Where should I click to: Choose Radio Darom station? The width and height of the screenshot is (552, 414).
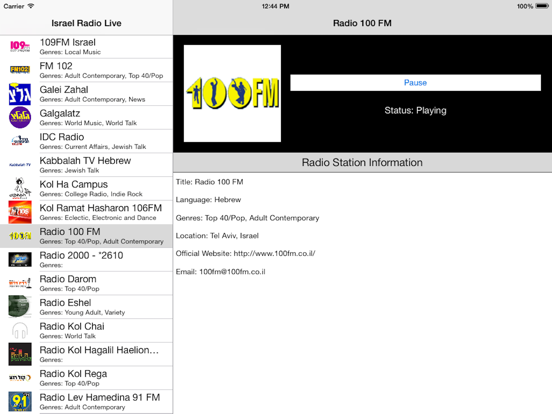86,283
